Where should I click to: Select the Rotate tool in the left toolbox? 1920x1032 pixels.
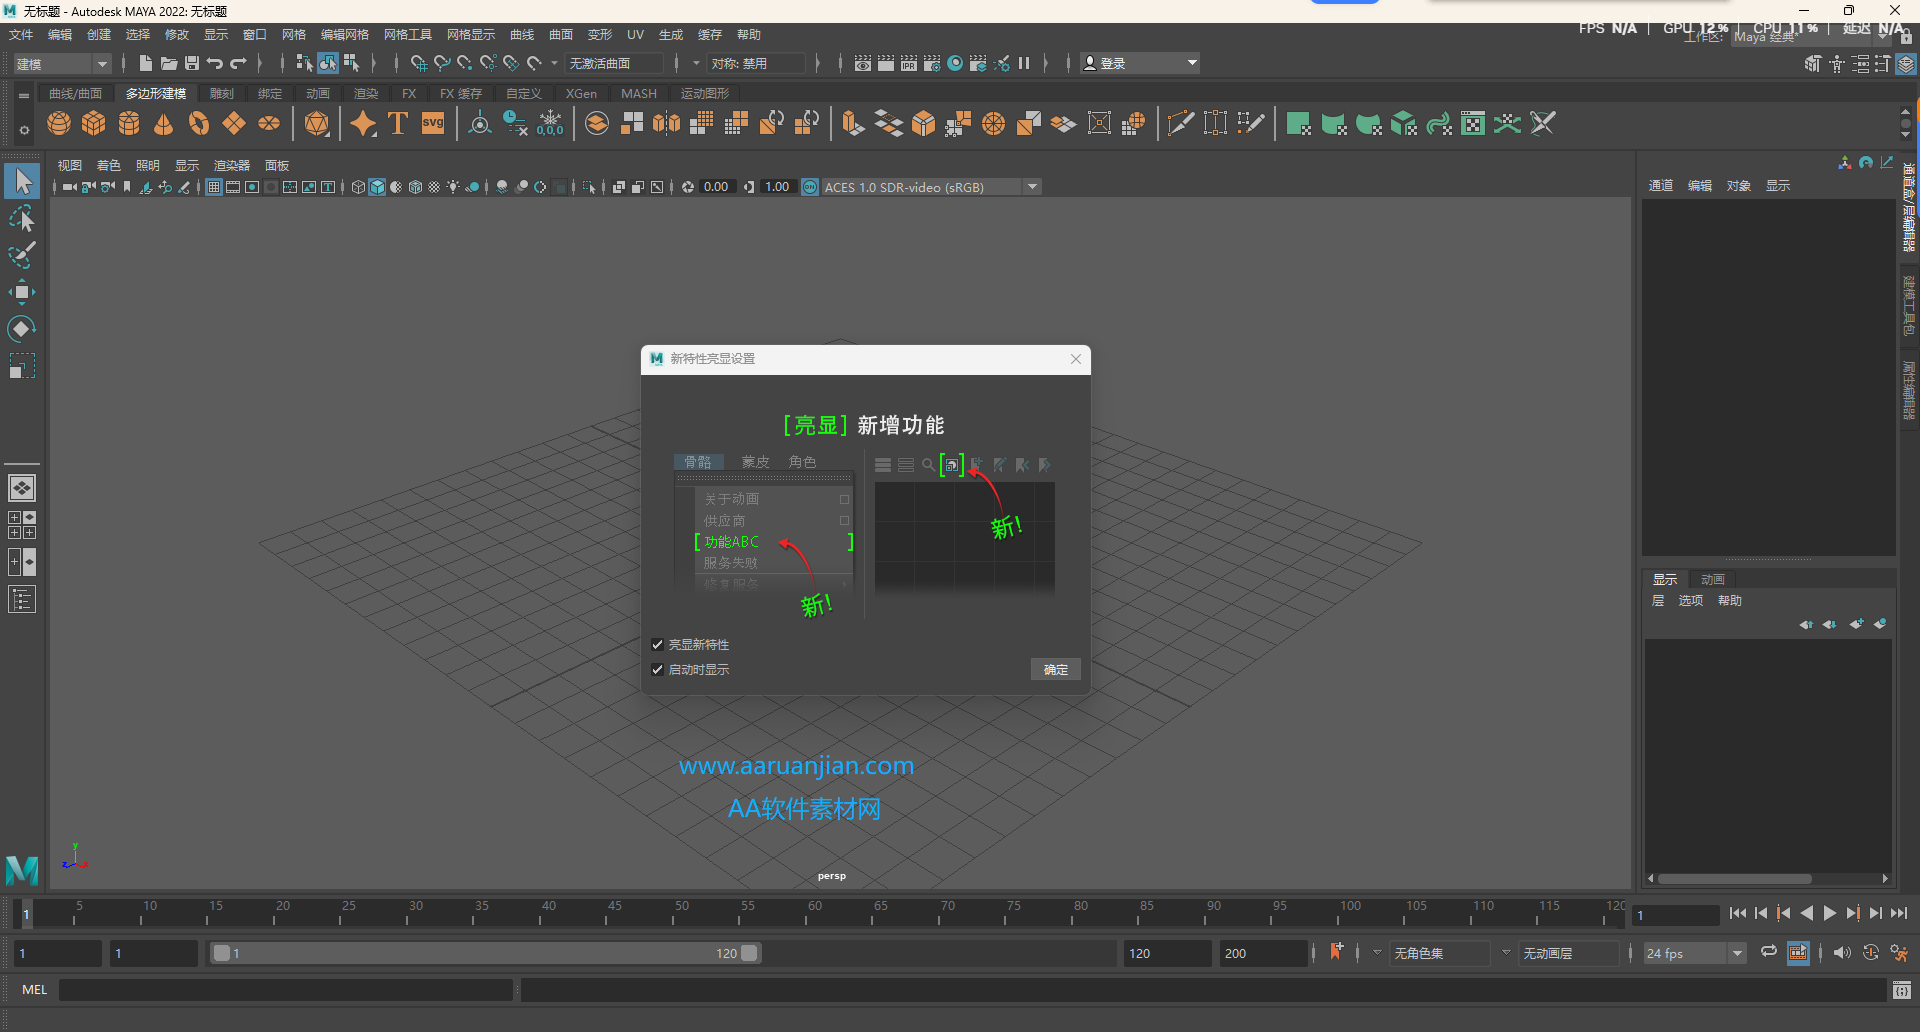click(22, 329)
